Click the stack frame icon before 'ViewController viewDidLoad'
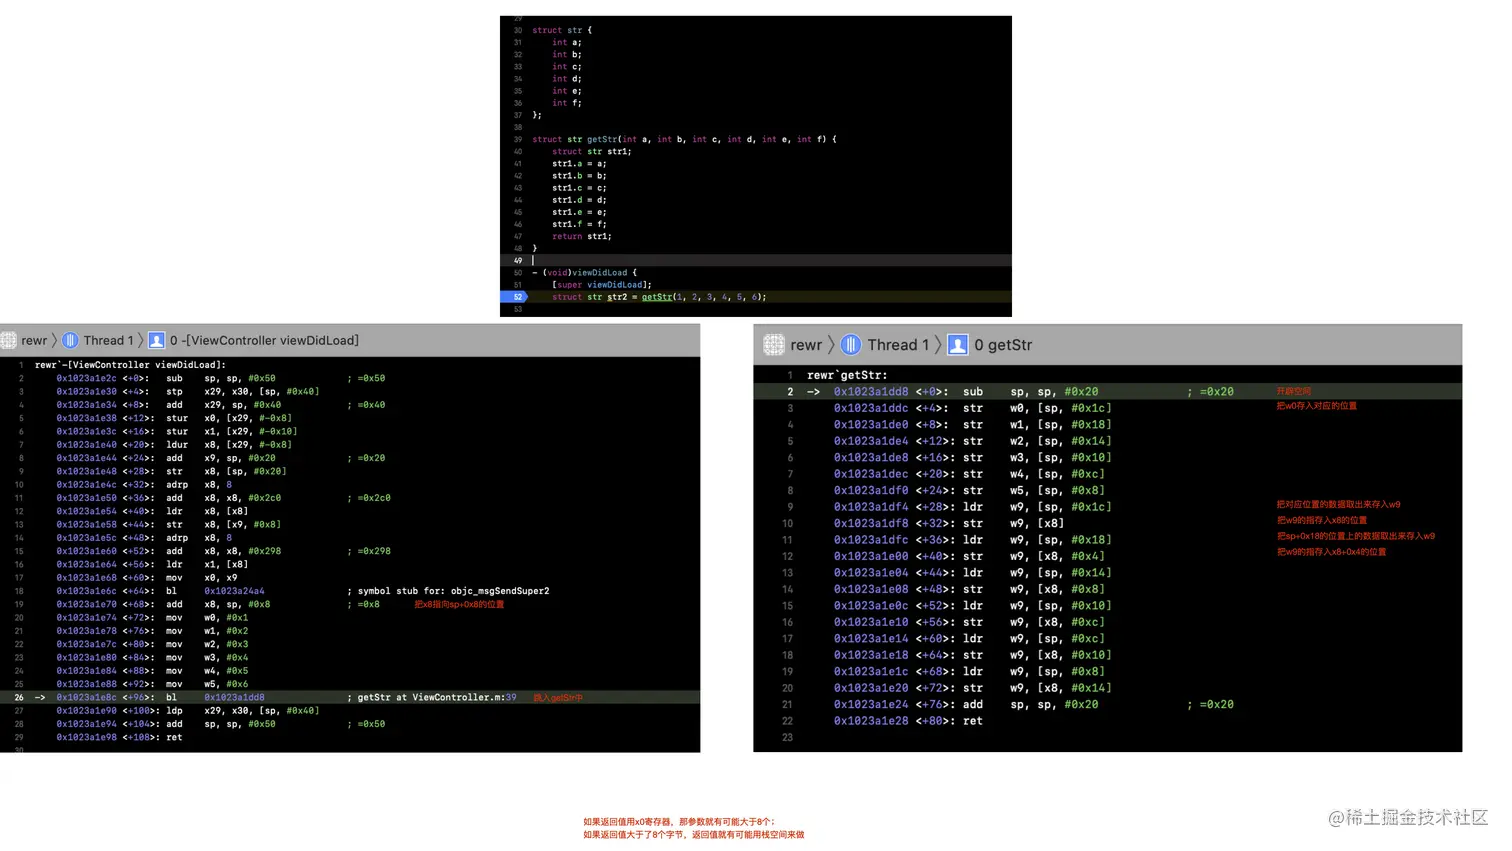The width and height of the screenshot is (1512, 851). tap(156, 340)
